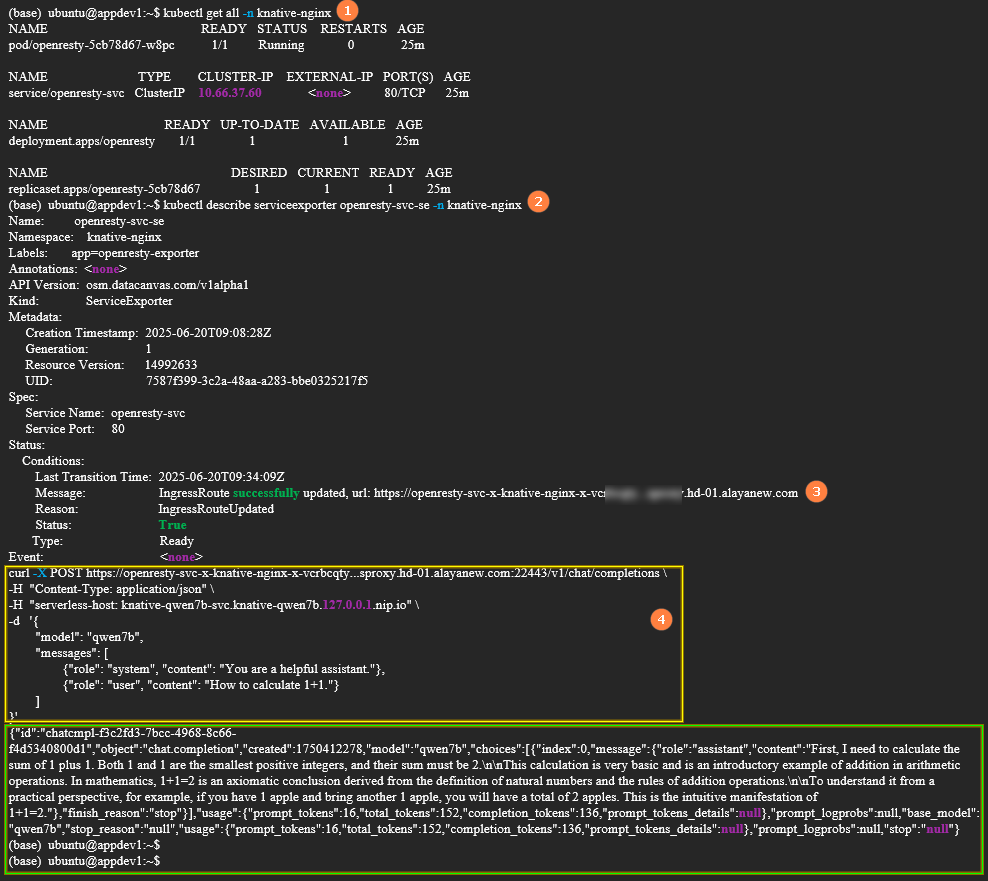Click the replicaset.apps/openresty-5cb78d67 entry

point(104,189)
